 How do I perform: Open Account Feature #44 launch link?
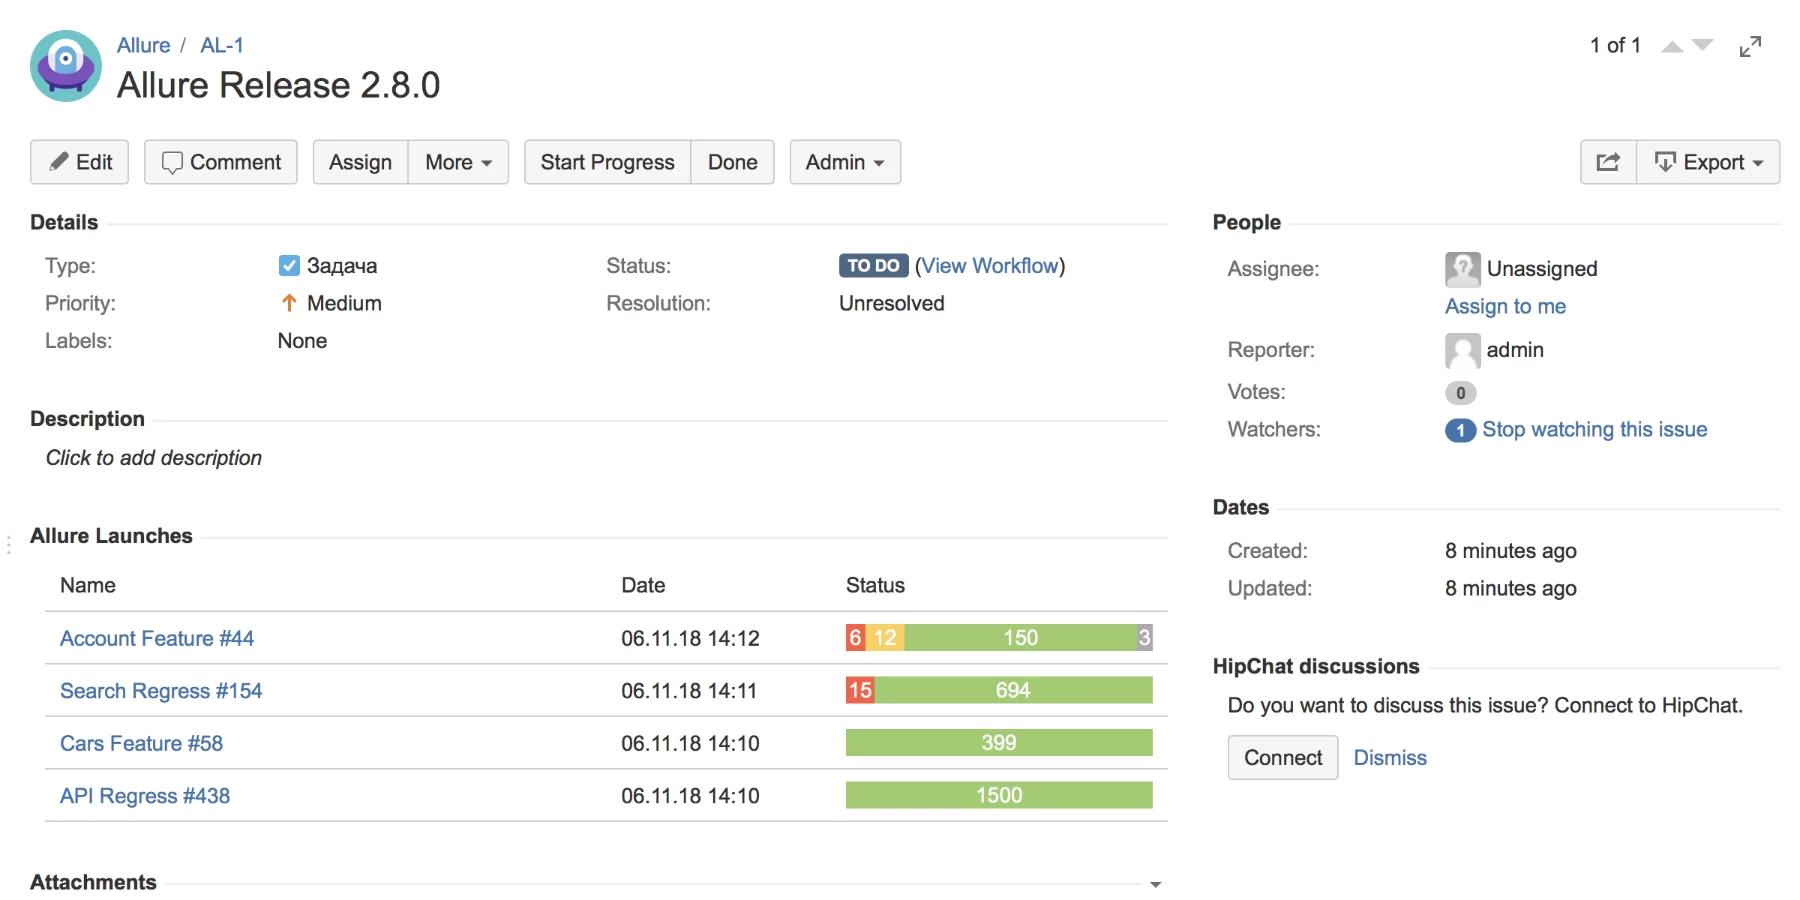pyautogui.click(x=157, y=638)
